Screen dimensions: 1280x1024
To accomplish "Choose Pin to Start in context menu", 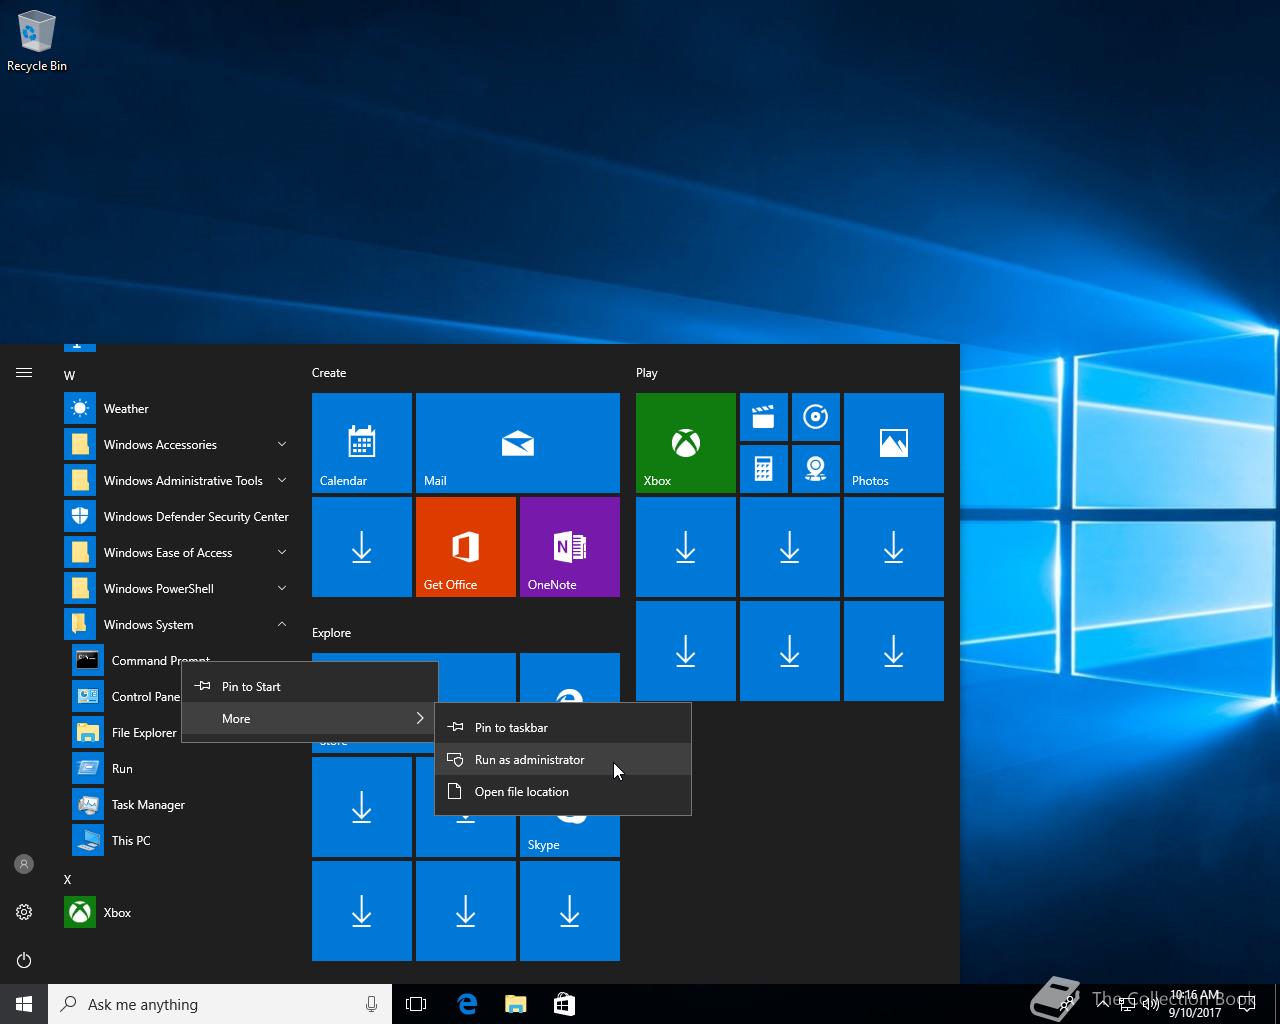I will point(310,686).
